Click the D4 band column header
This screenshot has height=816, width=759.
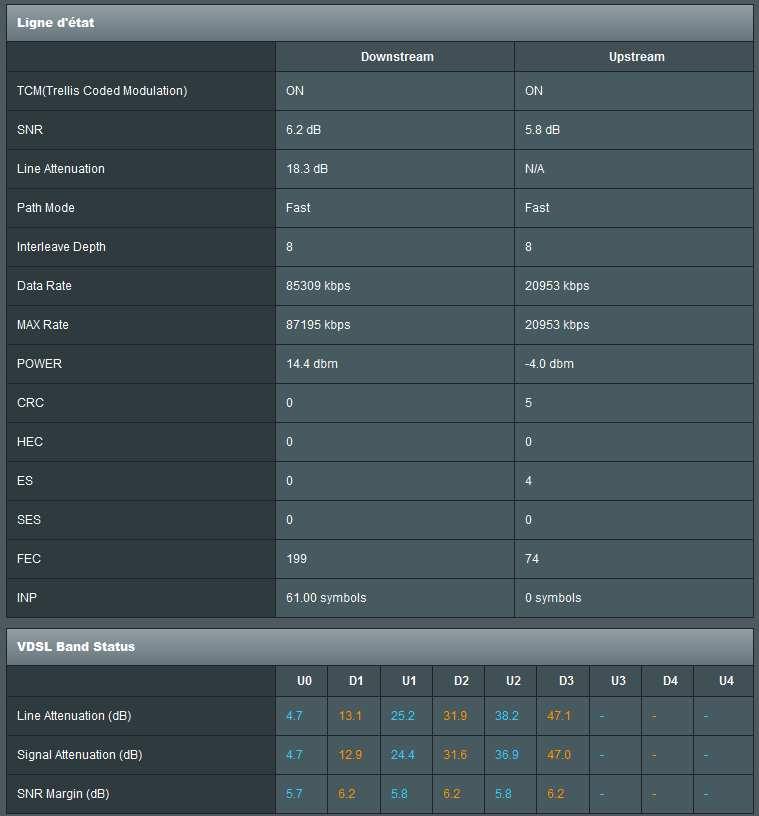pyautogui.click(x=671, y=681)
